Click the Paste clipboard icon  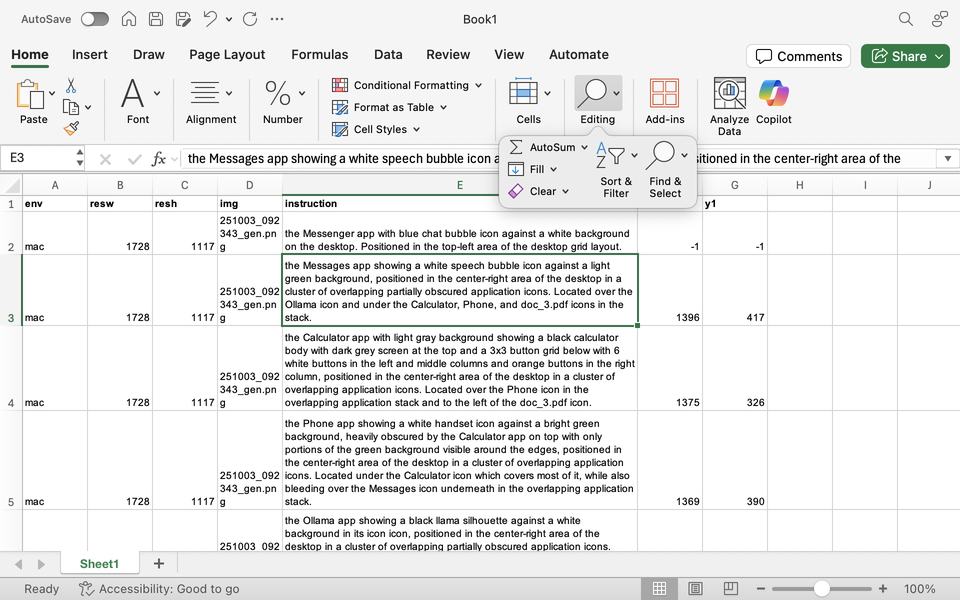(32, 96)
